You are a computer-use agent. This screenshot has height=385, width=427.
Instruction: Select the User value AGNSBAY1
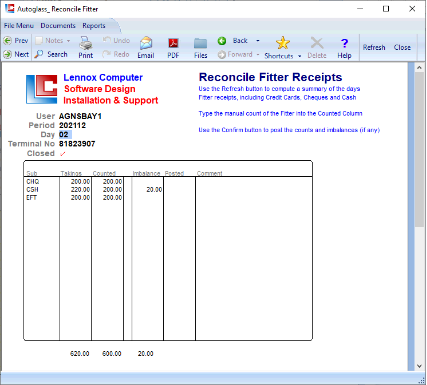click(x=80, y=116)
